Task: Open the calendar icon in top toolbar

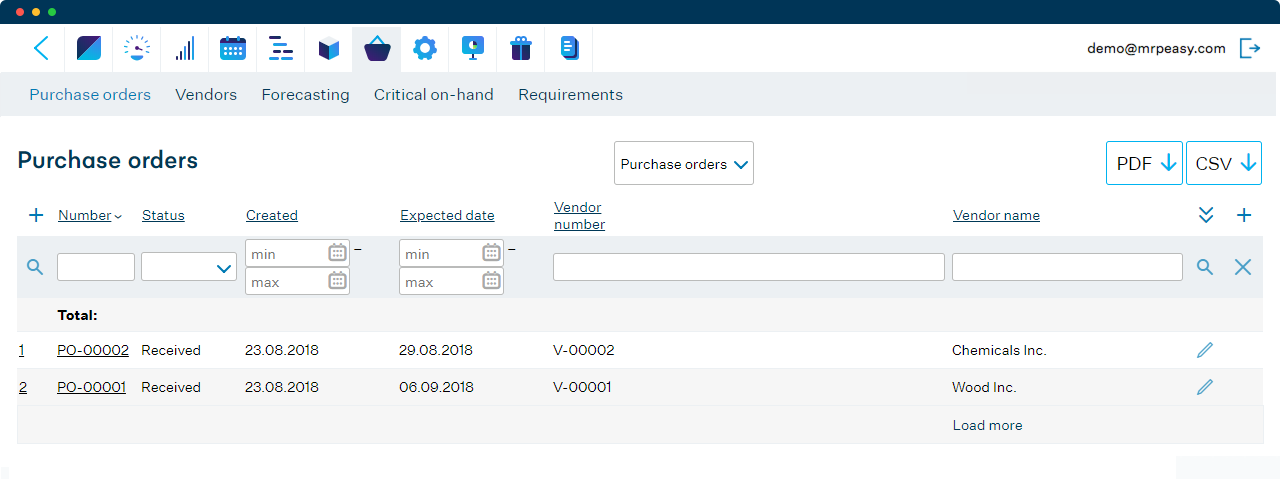Action: click(x=233, y=48)
